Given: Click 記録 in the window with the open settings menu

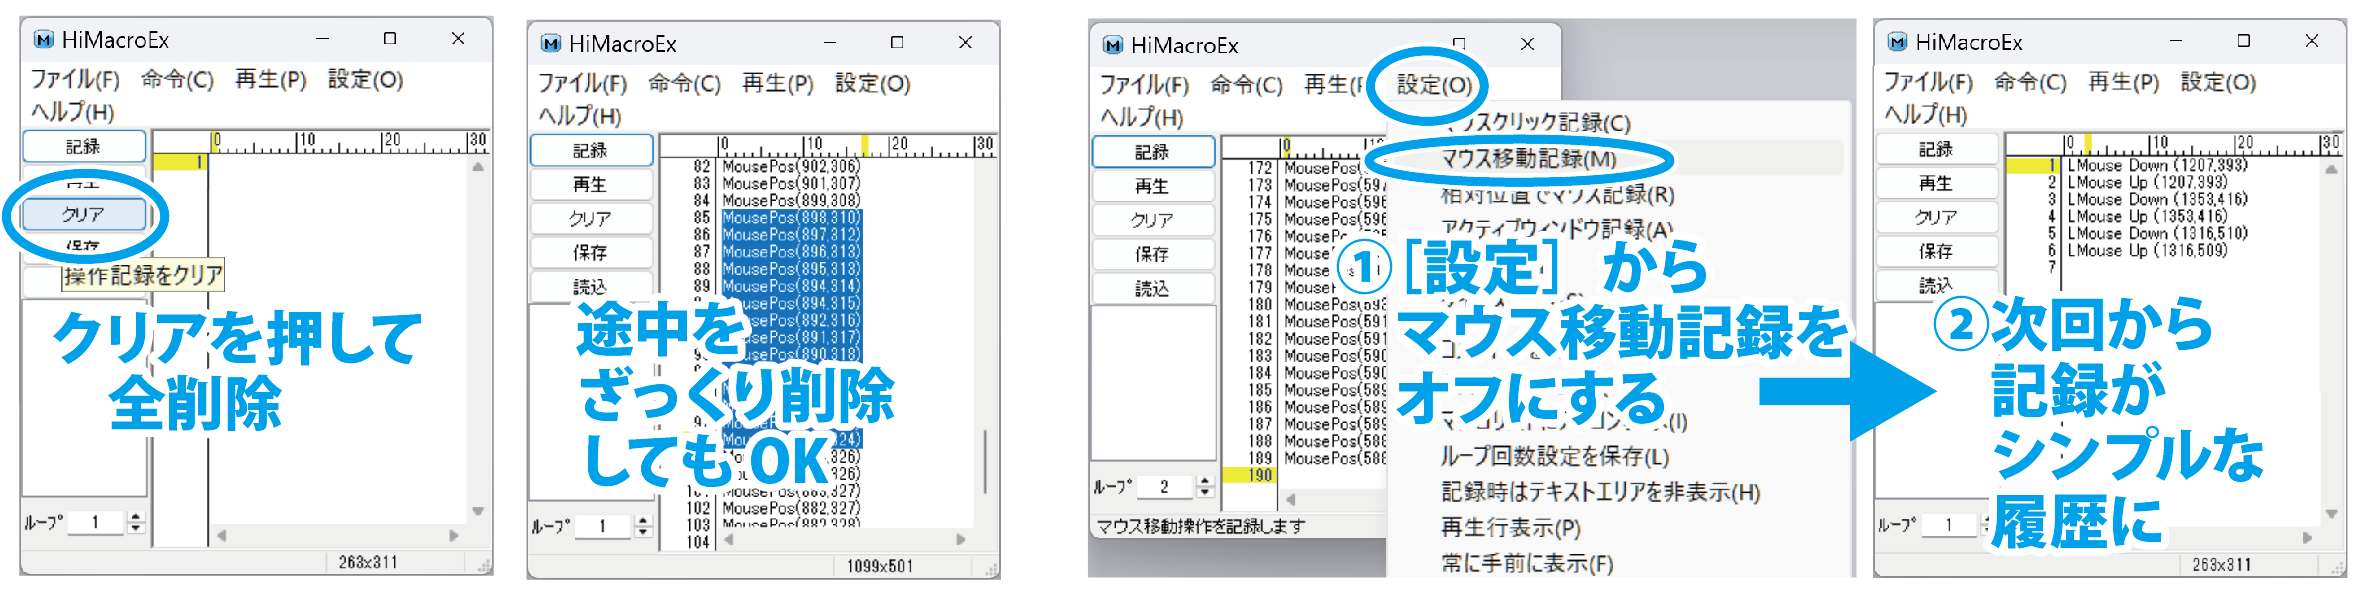Looking at the screenshot, I should pyautogui.click(x=1153, y=152).
